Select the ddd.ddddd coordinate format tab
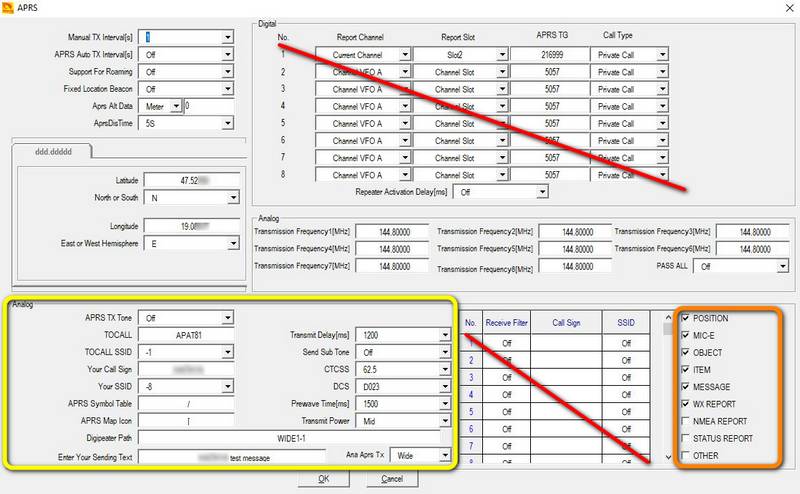Image resolution: width=800 pixels, height=494 pixels. [53, 152]
